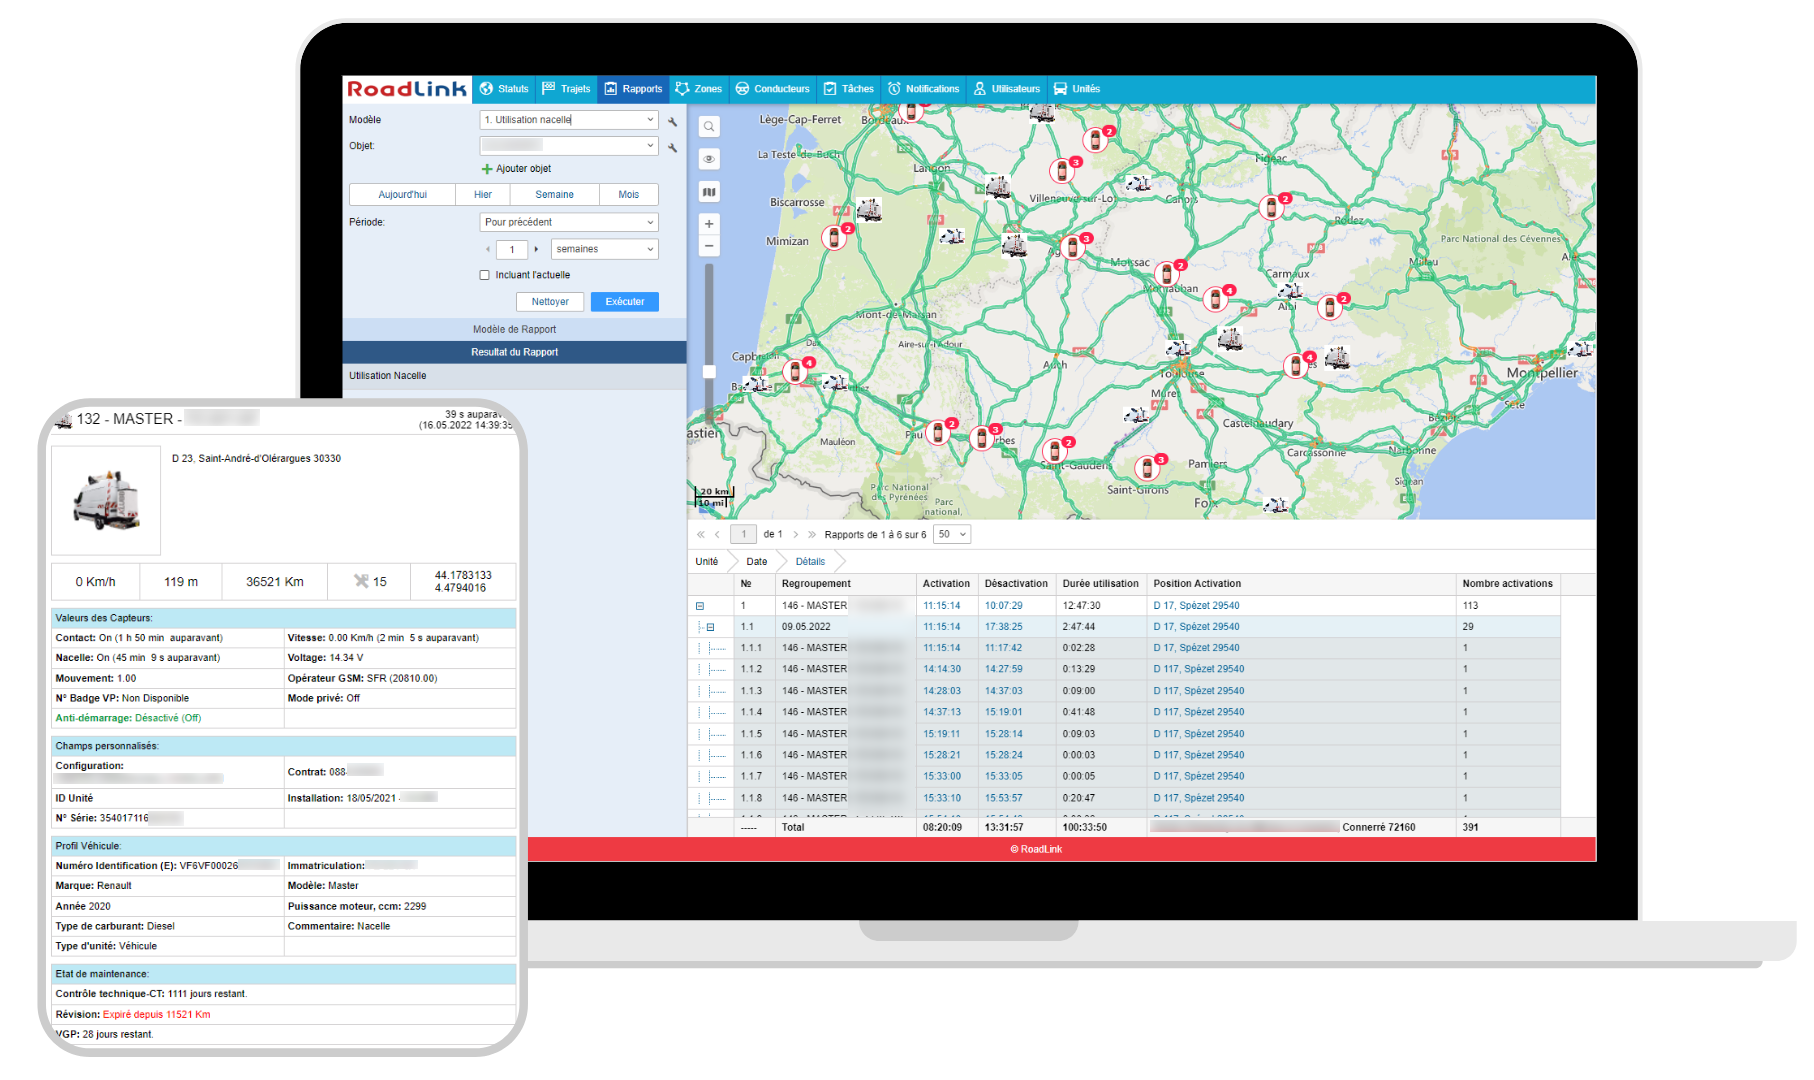The height and width of the screenshot is (1080, 1814).
Task: Click the Durée utilisation column header
Action: tap(1101, 584)
